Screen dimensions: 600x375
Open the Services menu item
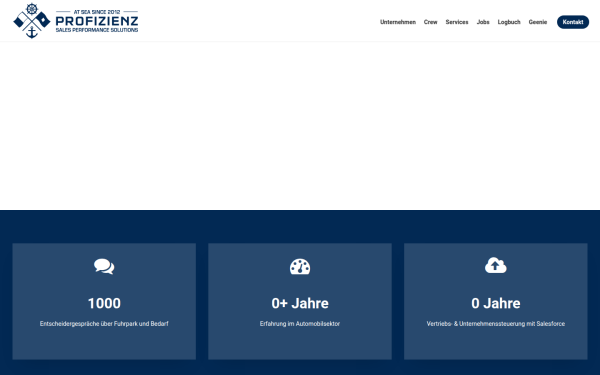pos(457,22)
